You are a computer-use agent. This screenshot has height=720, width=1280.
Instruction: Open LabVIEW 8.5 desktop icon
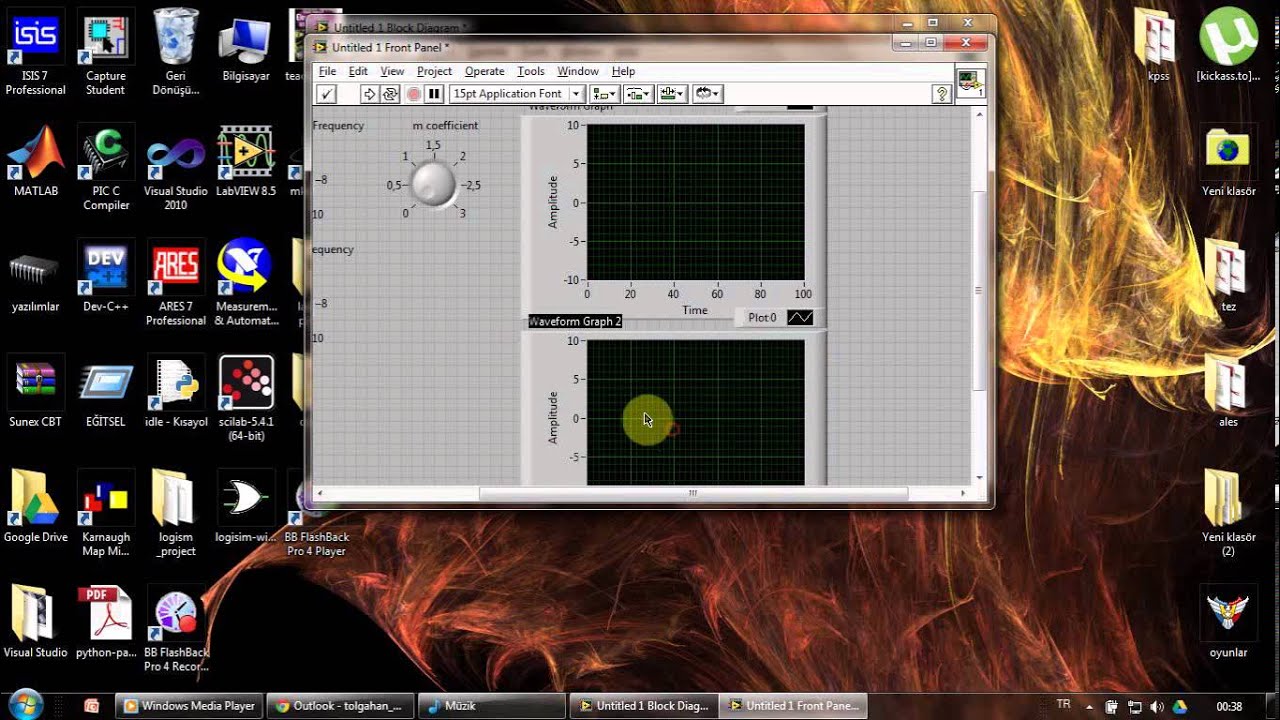pyautogui.click(x=246, y=162)
